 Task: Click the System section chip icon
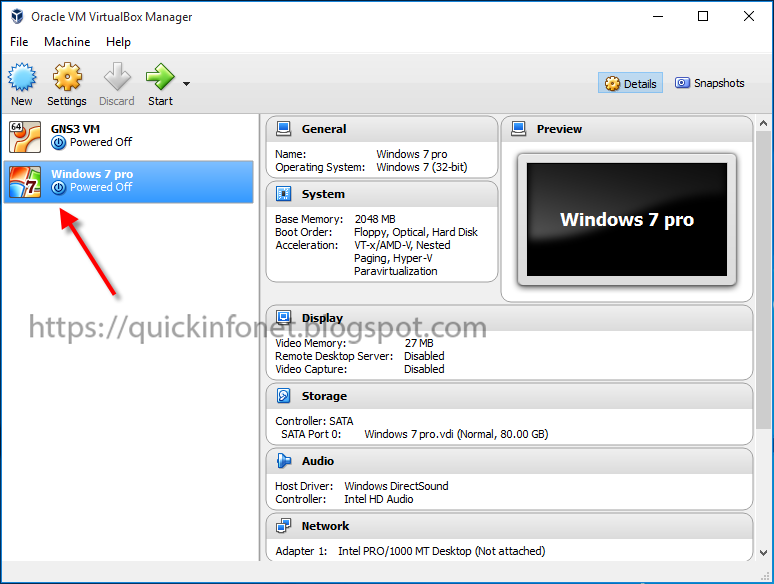[284, 194]
